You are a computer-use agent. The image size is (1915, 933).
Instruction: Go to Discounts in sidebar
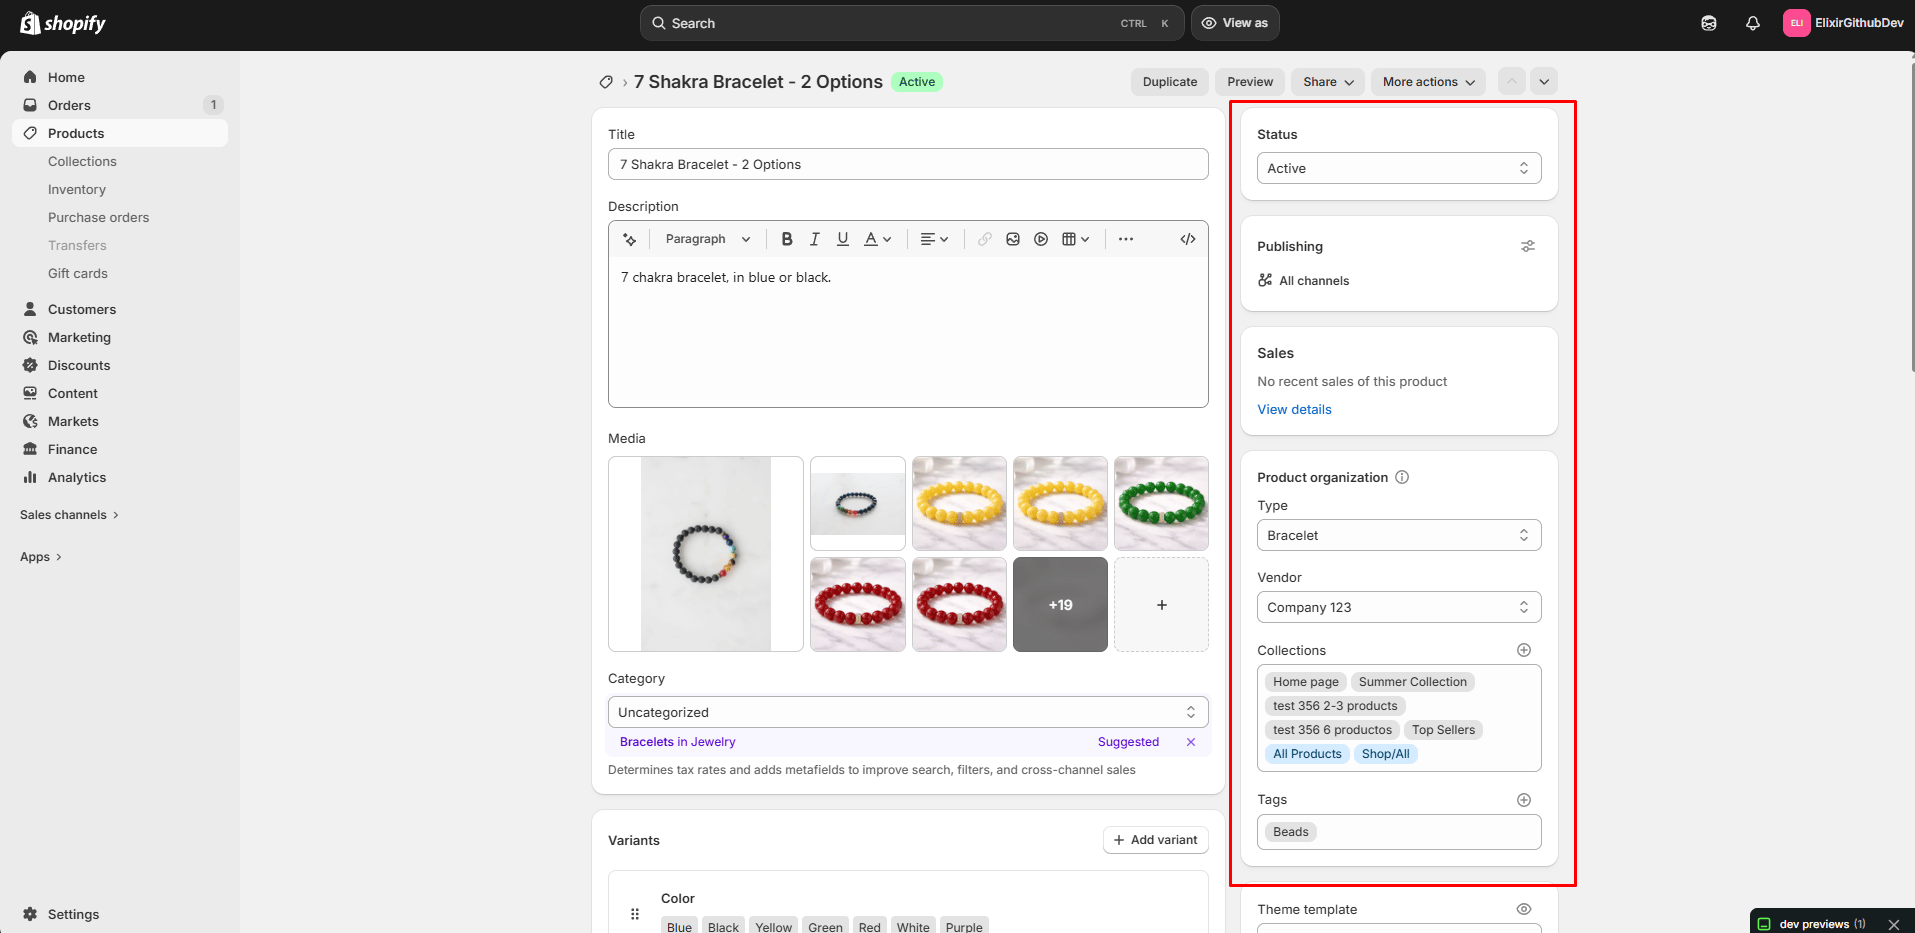click(x=79, y=365)
